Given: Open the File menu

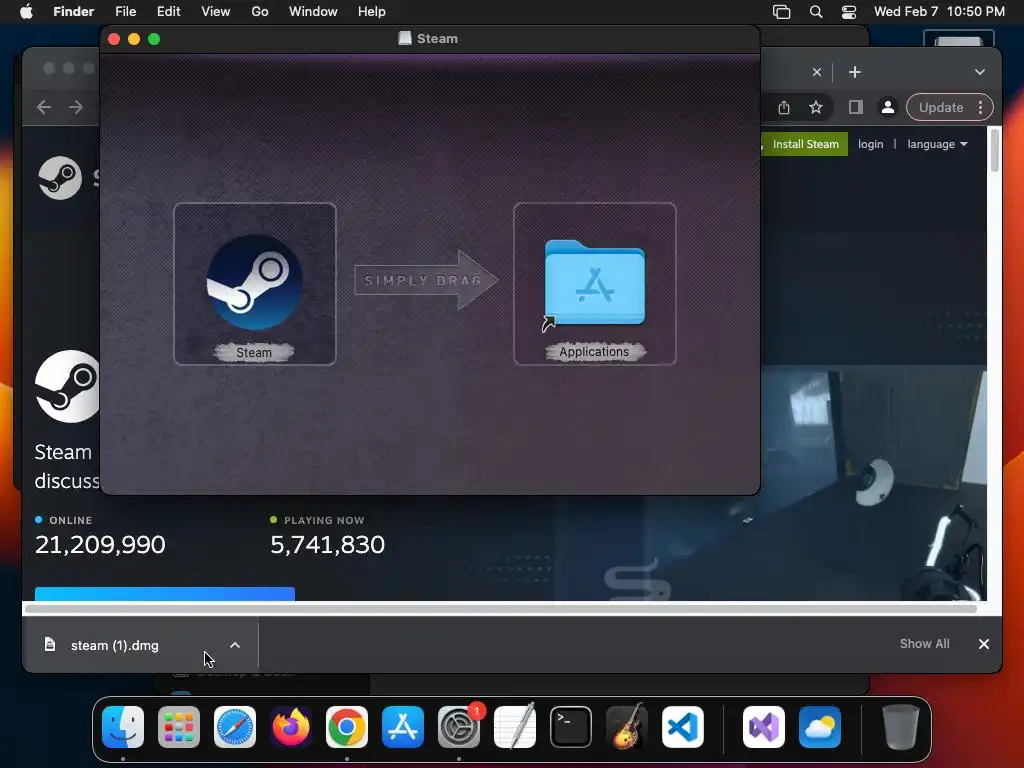Looking at the screenshot, I should tap(125, 12).
